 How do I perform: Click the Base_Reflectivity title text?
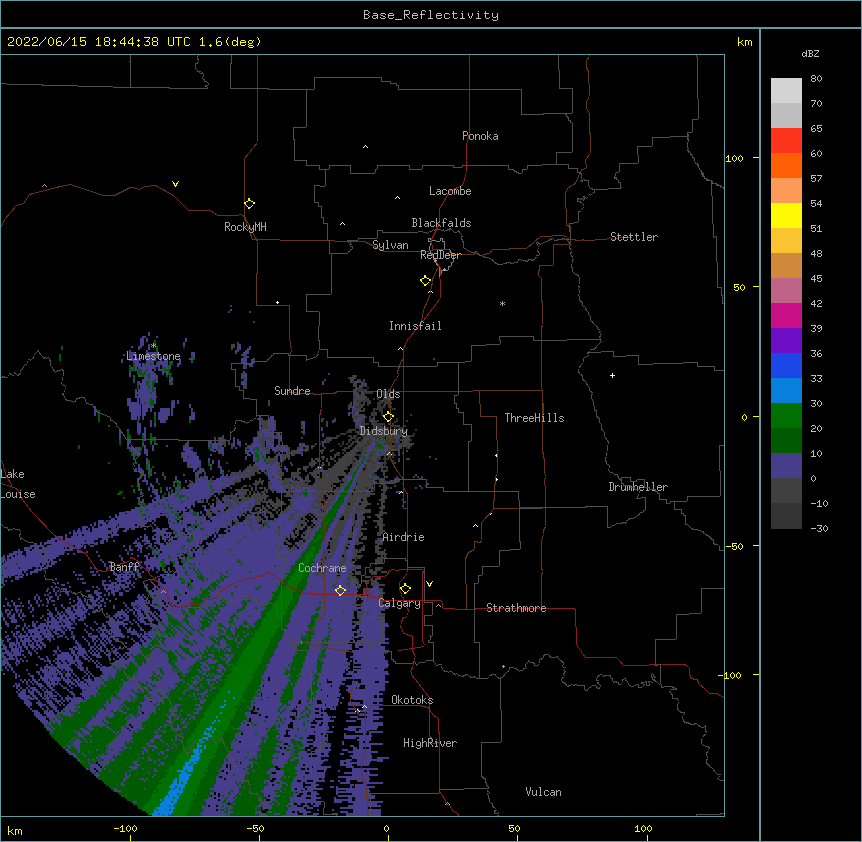click(x=431, y=15)
